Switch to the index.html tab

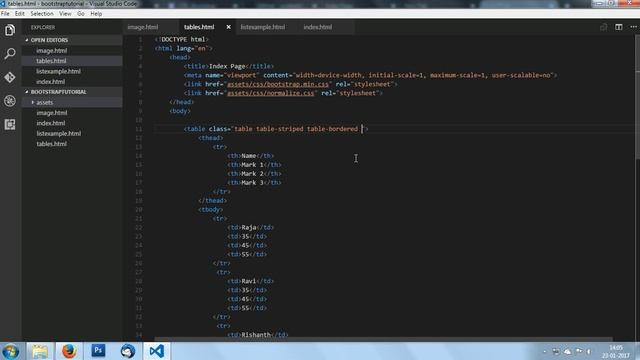pos(318,27)
